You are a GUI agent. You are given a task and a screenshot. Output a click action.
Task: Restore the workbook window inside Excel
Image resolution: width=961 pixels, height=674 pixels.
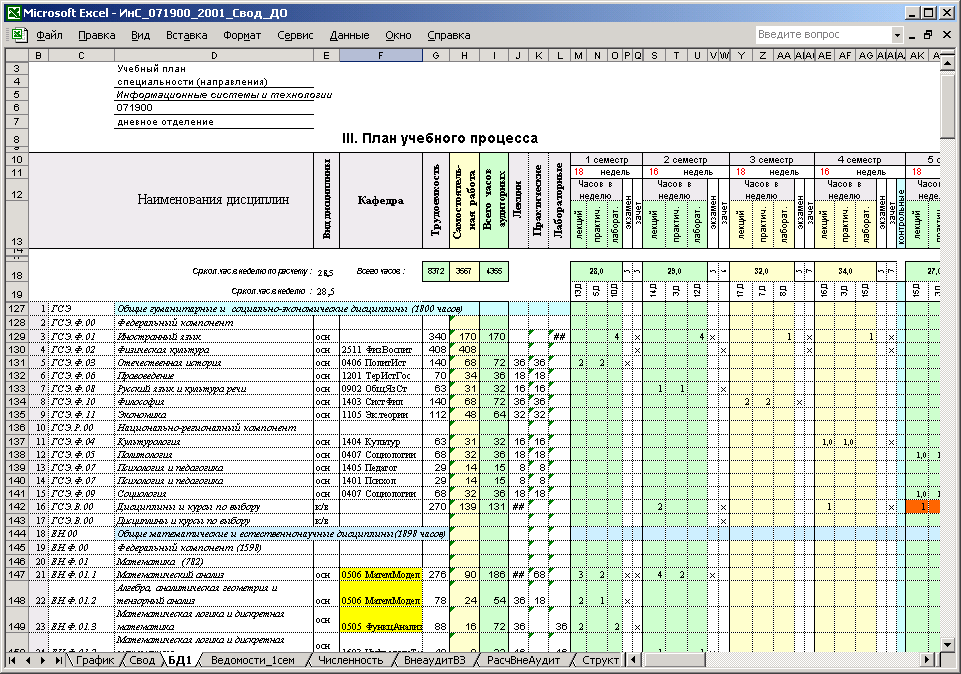coord(929,35)
